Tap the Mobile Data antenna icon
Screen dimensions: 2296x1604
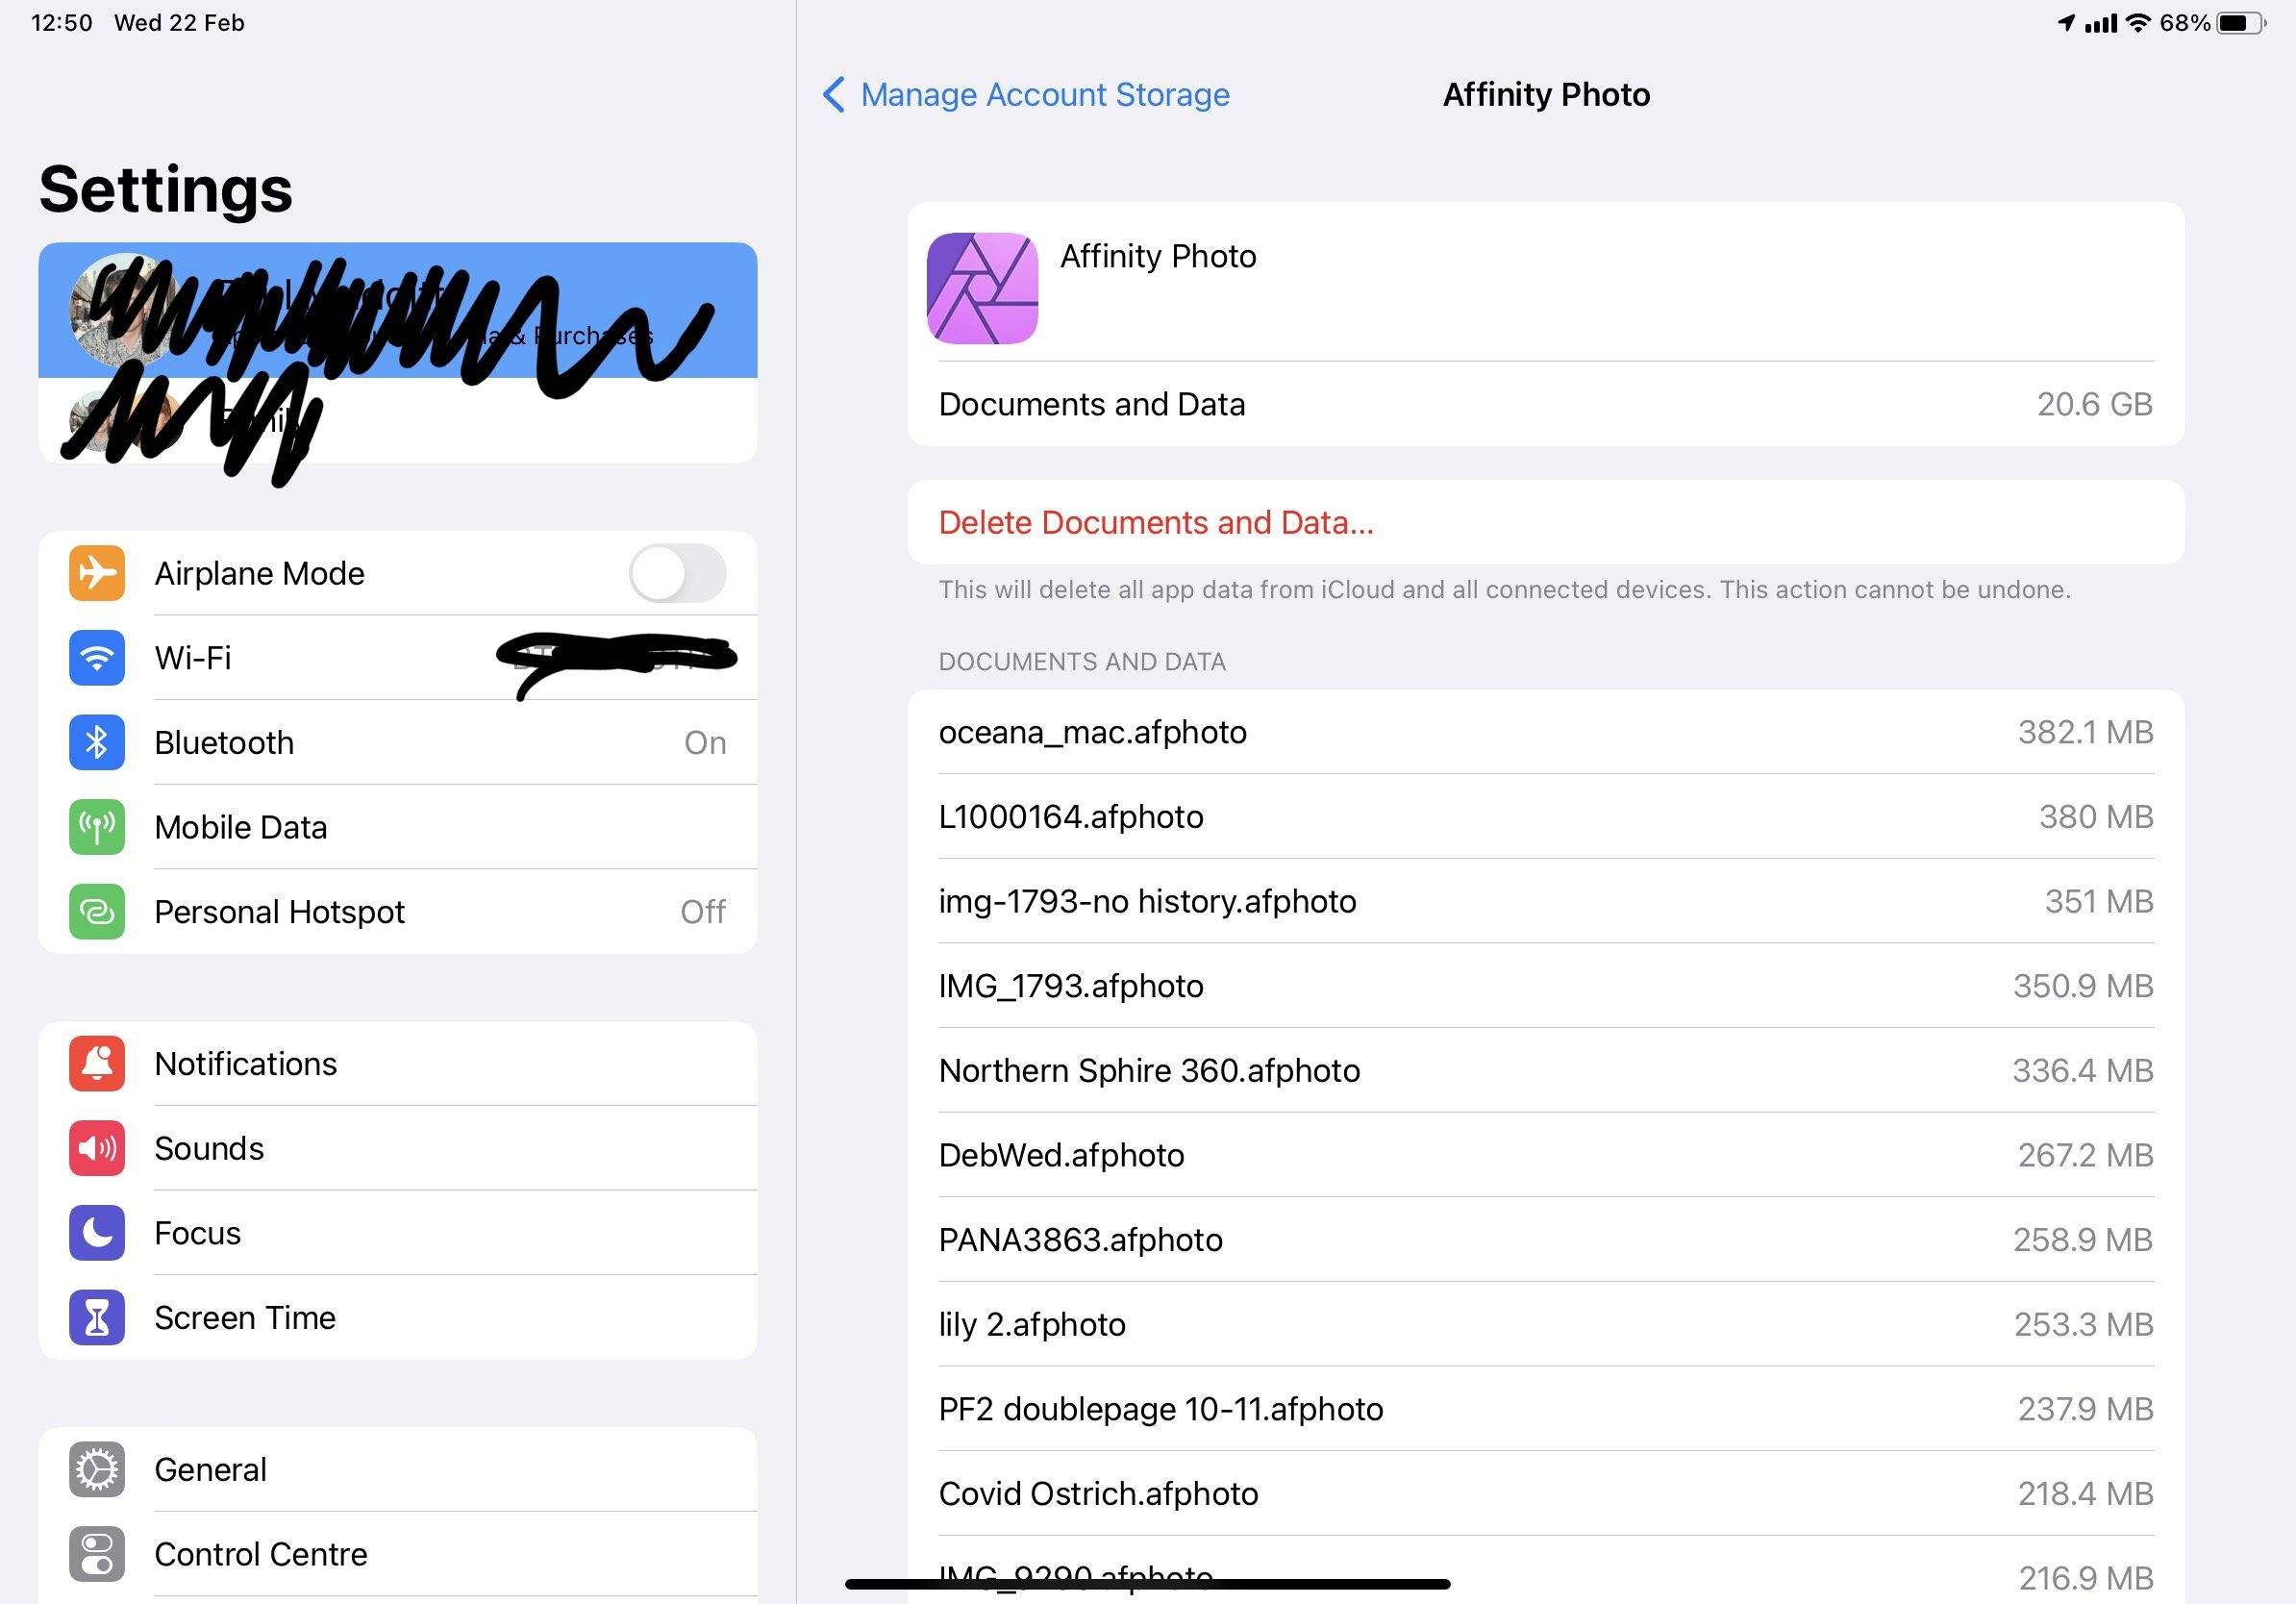pyautogui.click(x=97, y=827)
